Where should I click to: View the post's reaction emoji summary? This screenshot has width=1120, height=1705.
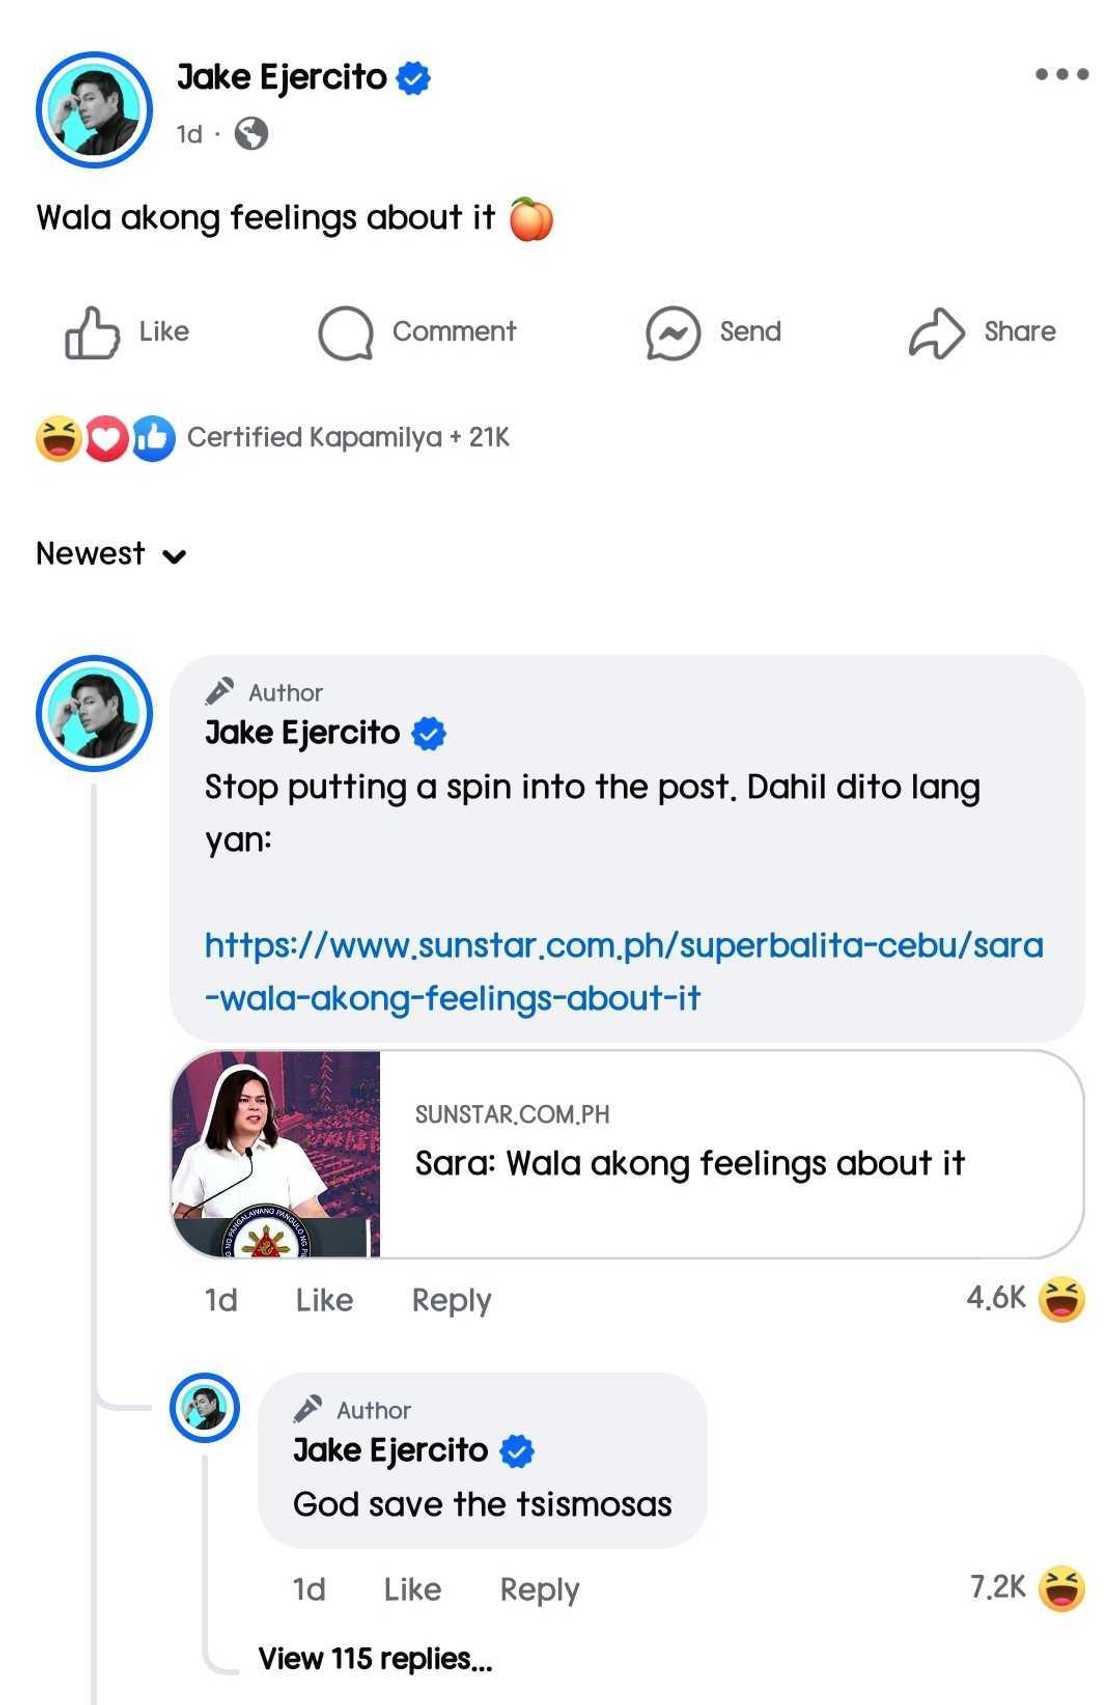pyautogui.click(x=105, y=438)
